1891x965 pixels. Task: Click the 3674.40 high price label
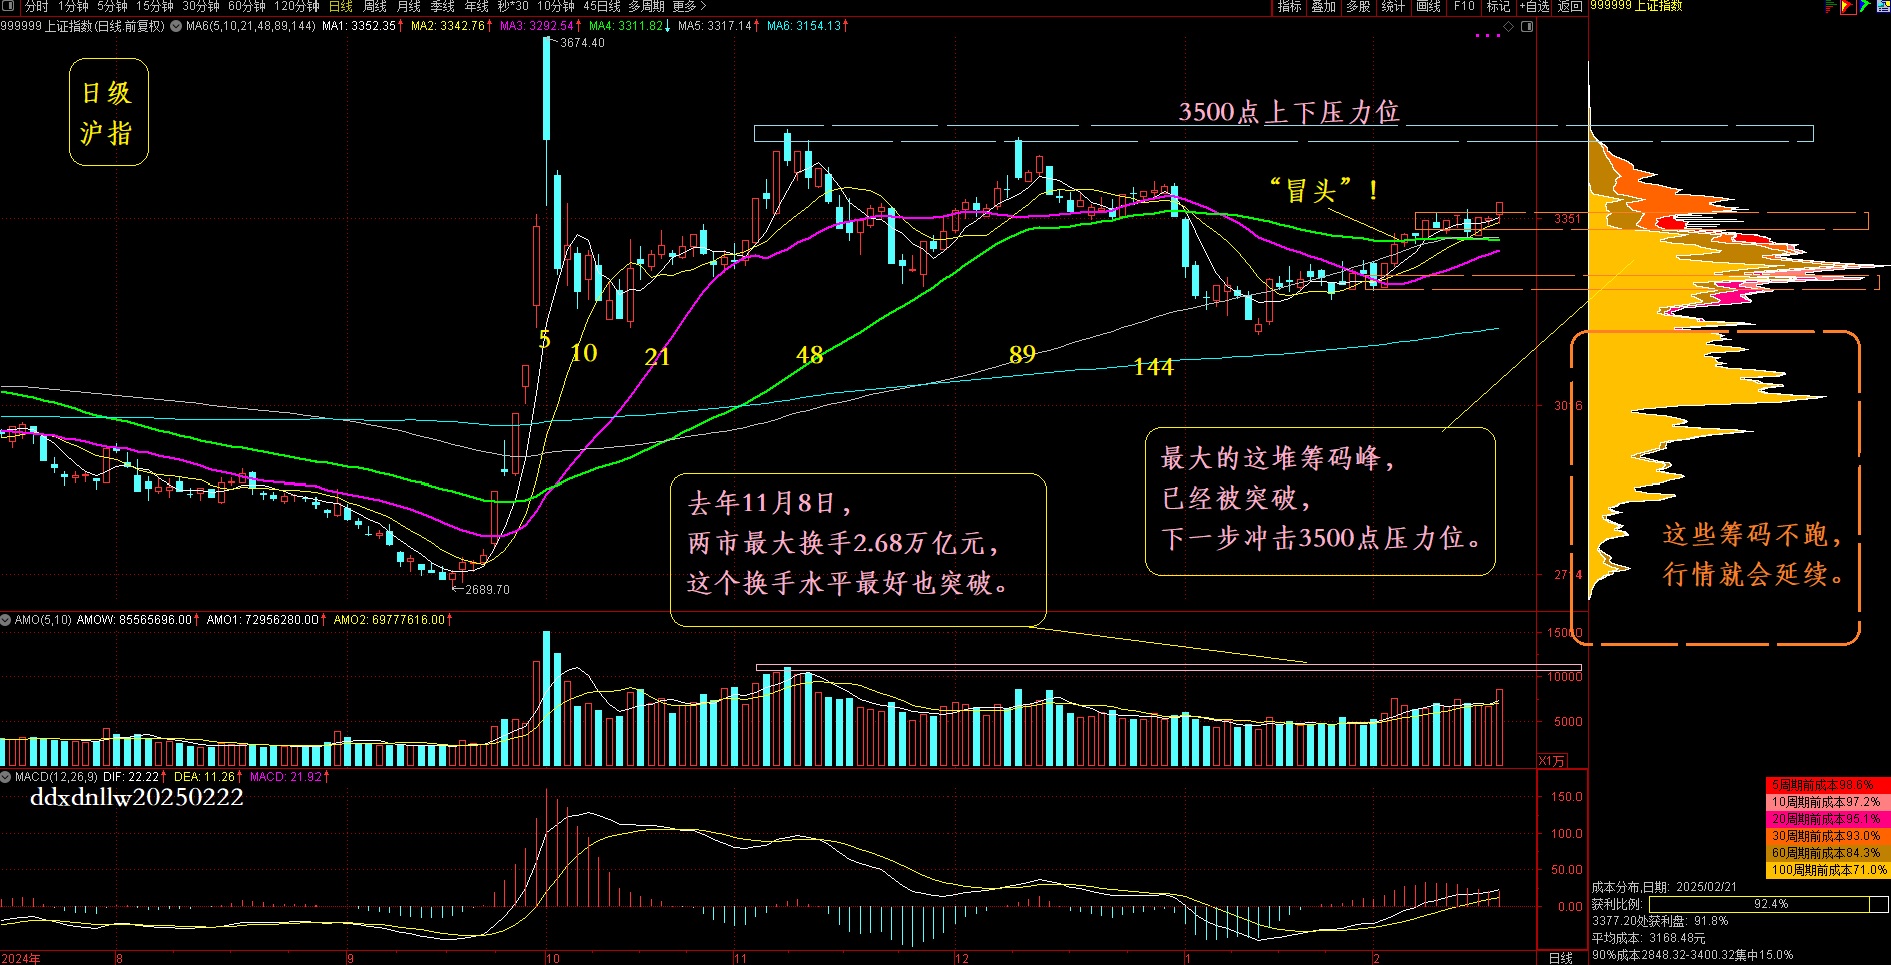(x=582, y=43)
